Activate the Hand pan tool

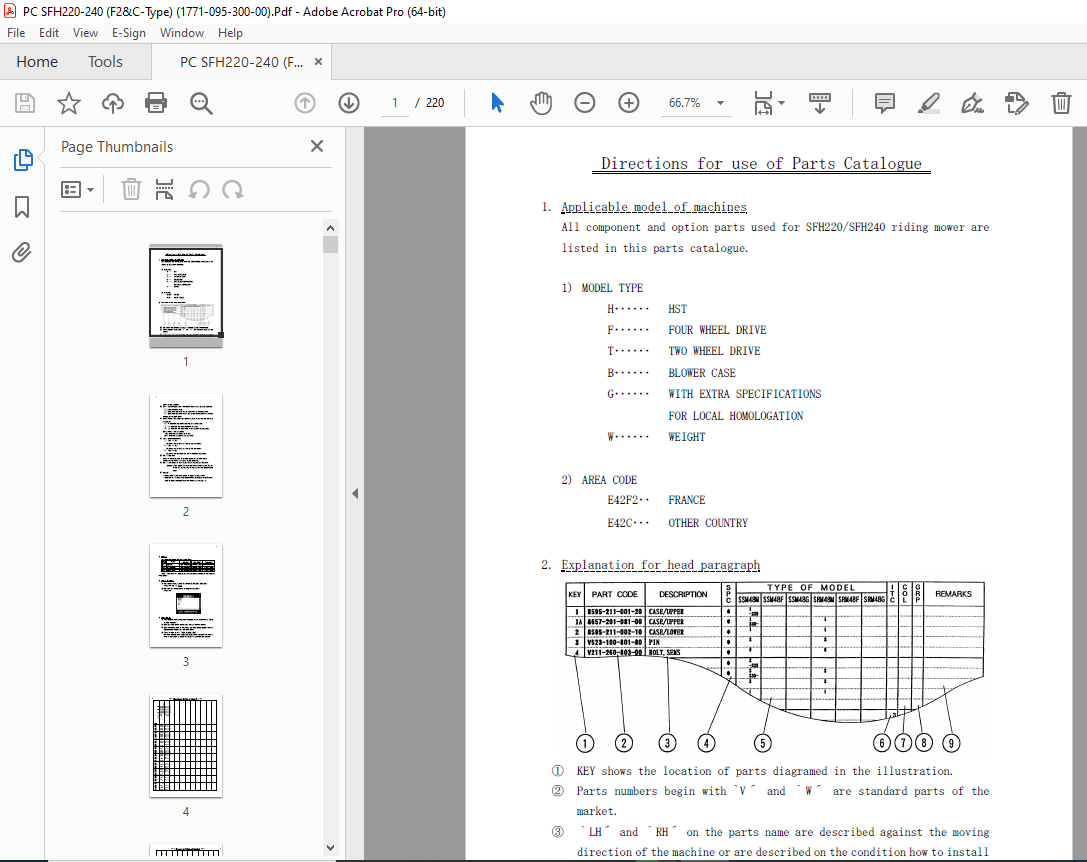(x=541, y=103)
